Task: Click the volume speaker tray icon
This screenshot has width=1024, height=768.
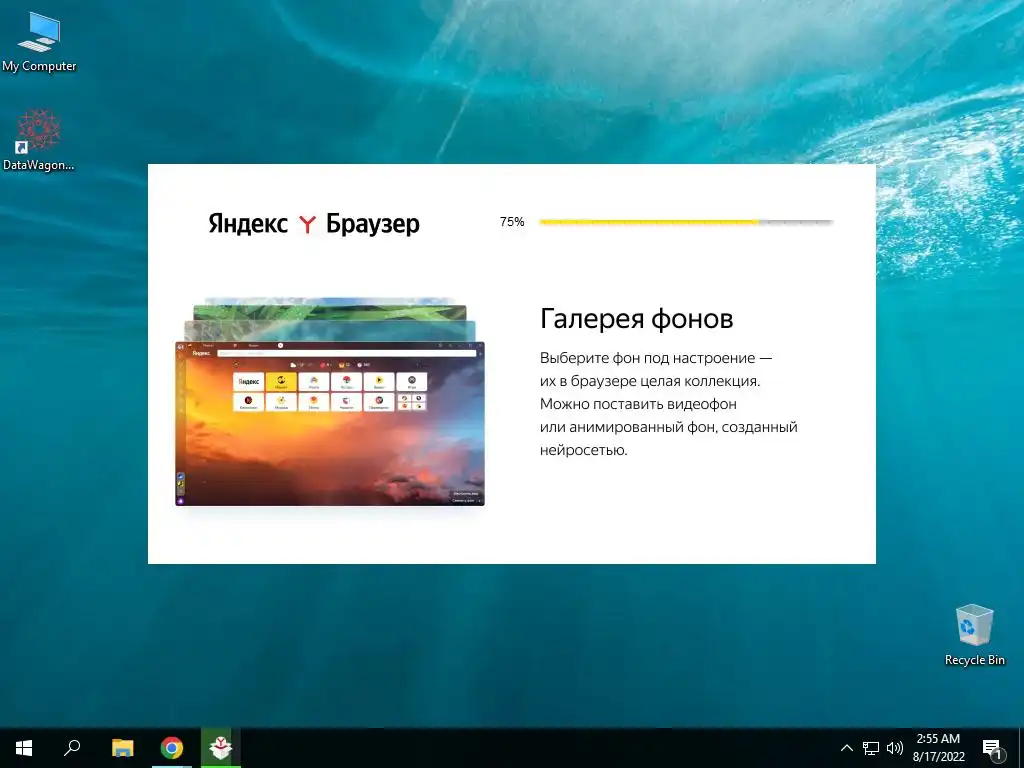Action: tap(895, 748)
